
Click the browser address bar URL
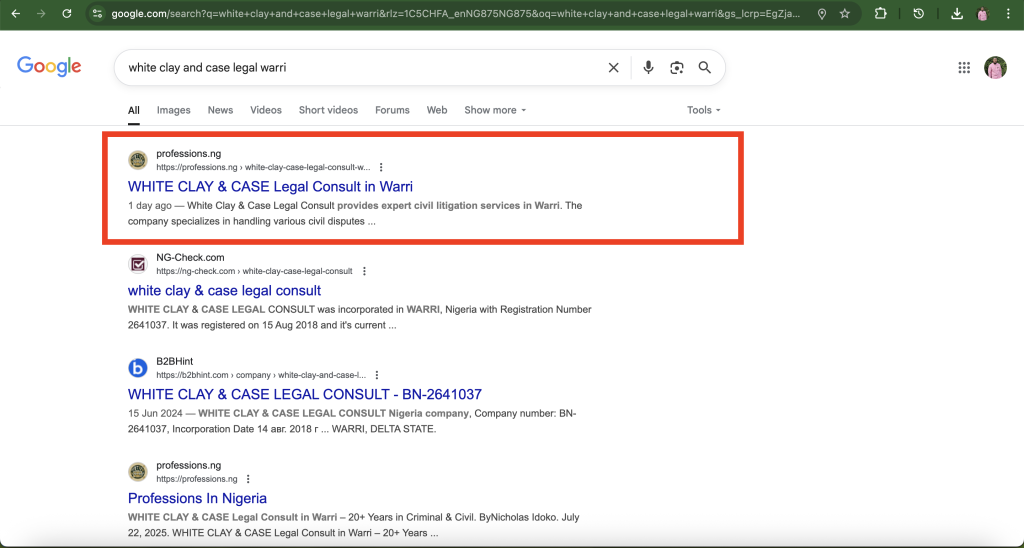pyautogui.click(x=455, y=13)
